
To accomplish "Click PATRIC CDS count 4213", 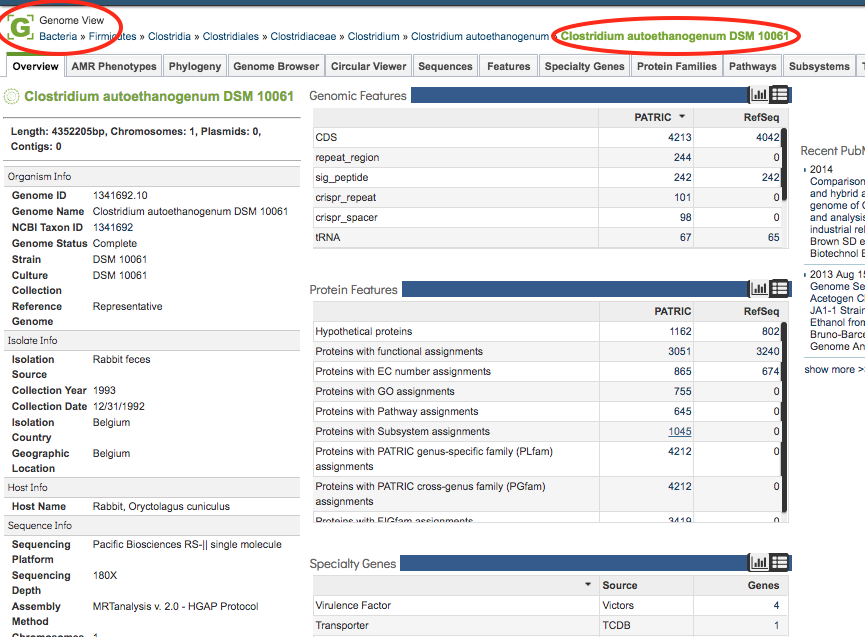I will 680,137.
